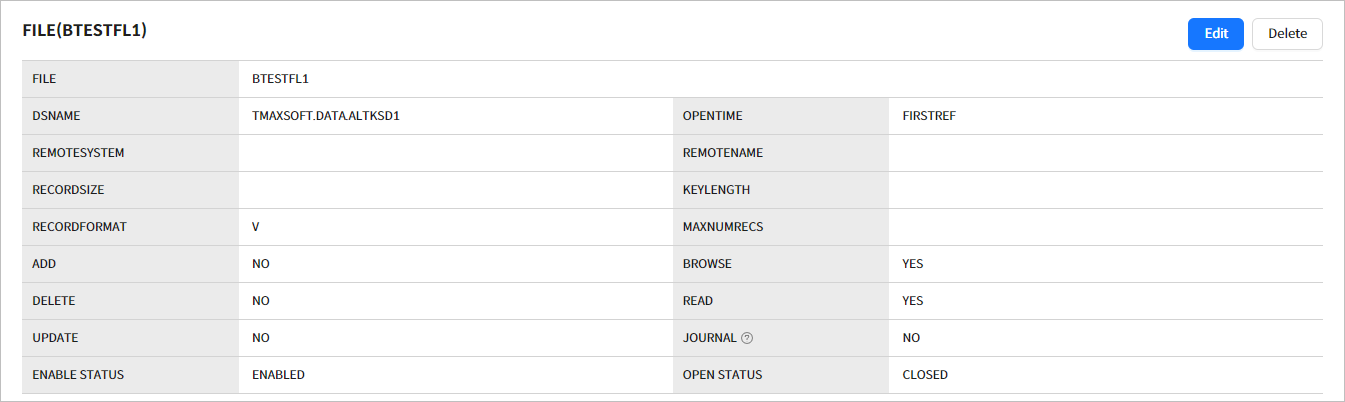The width and height of the screenshot is (1345, 402).
Task: Click the FILE value BTESTFL1
Action: click(280, 79)
